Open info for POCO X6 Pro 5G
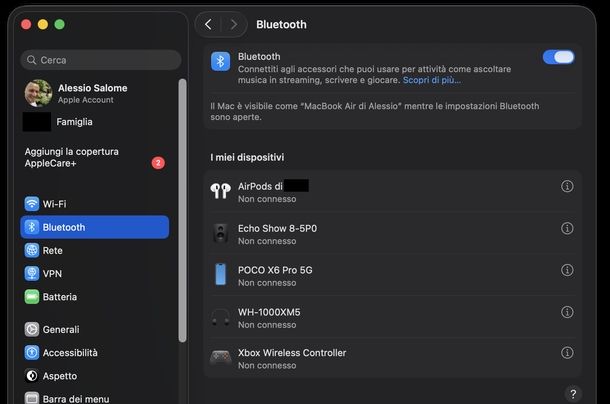Viewport: 610px width, 404px height. pos(567,270)
